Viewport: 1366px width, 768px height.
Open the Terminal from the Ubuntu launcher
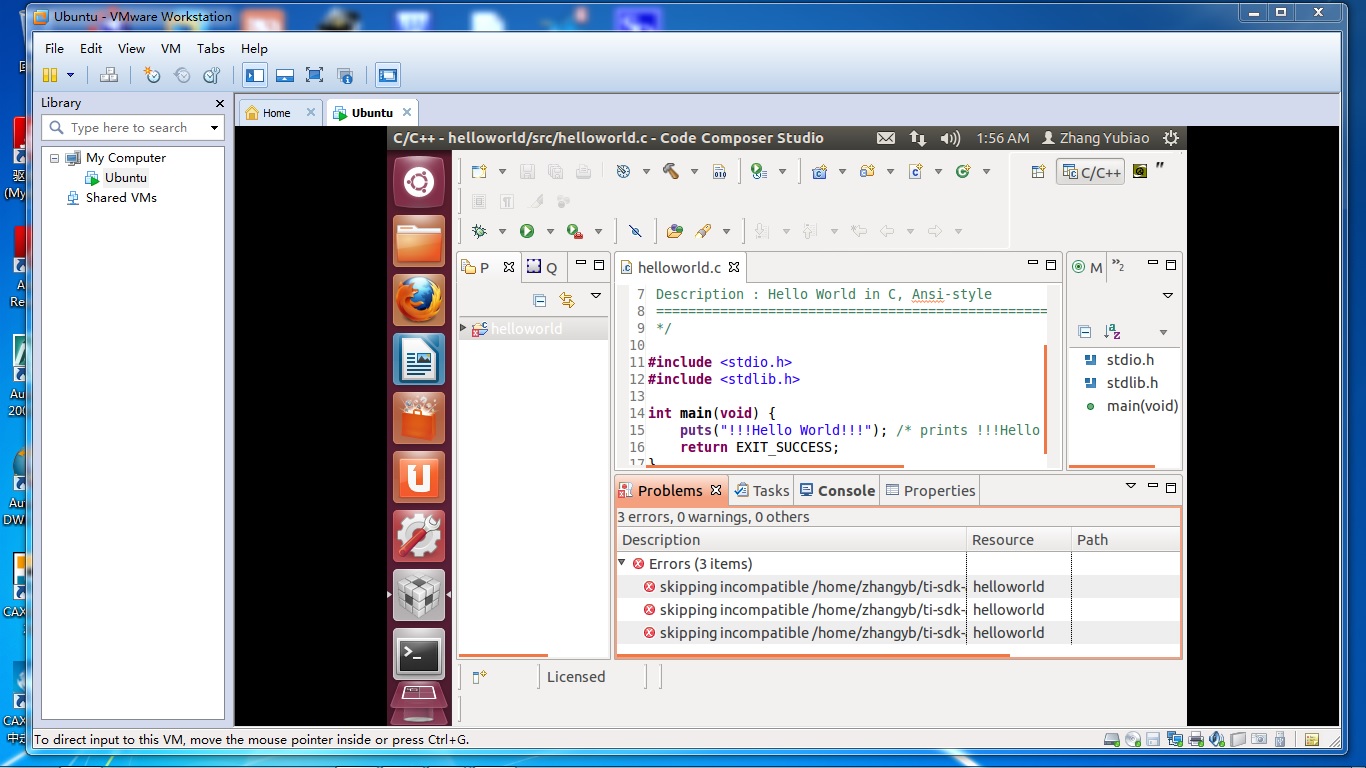[418, 655]
